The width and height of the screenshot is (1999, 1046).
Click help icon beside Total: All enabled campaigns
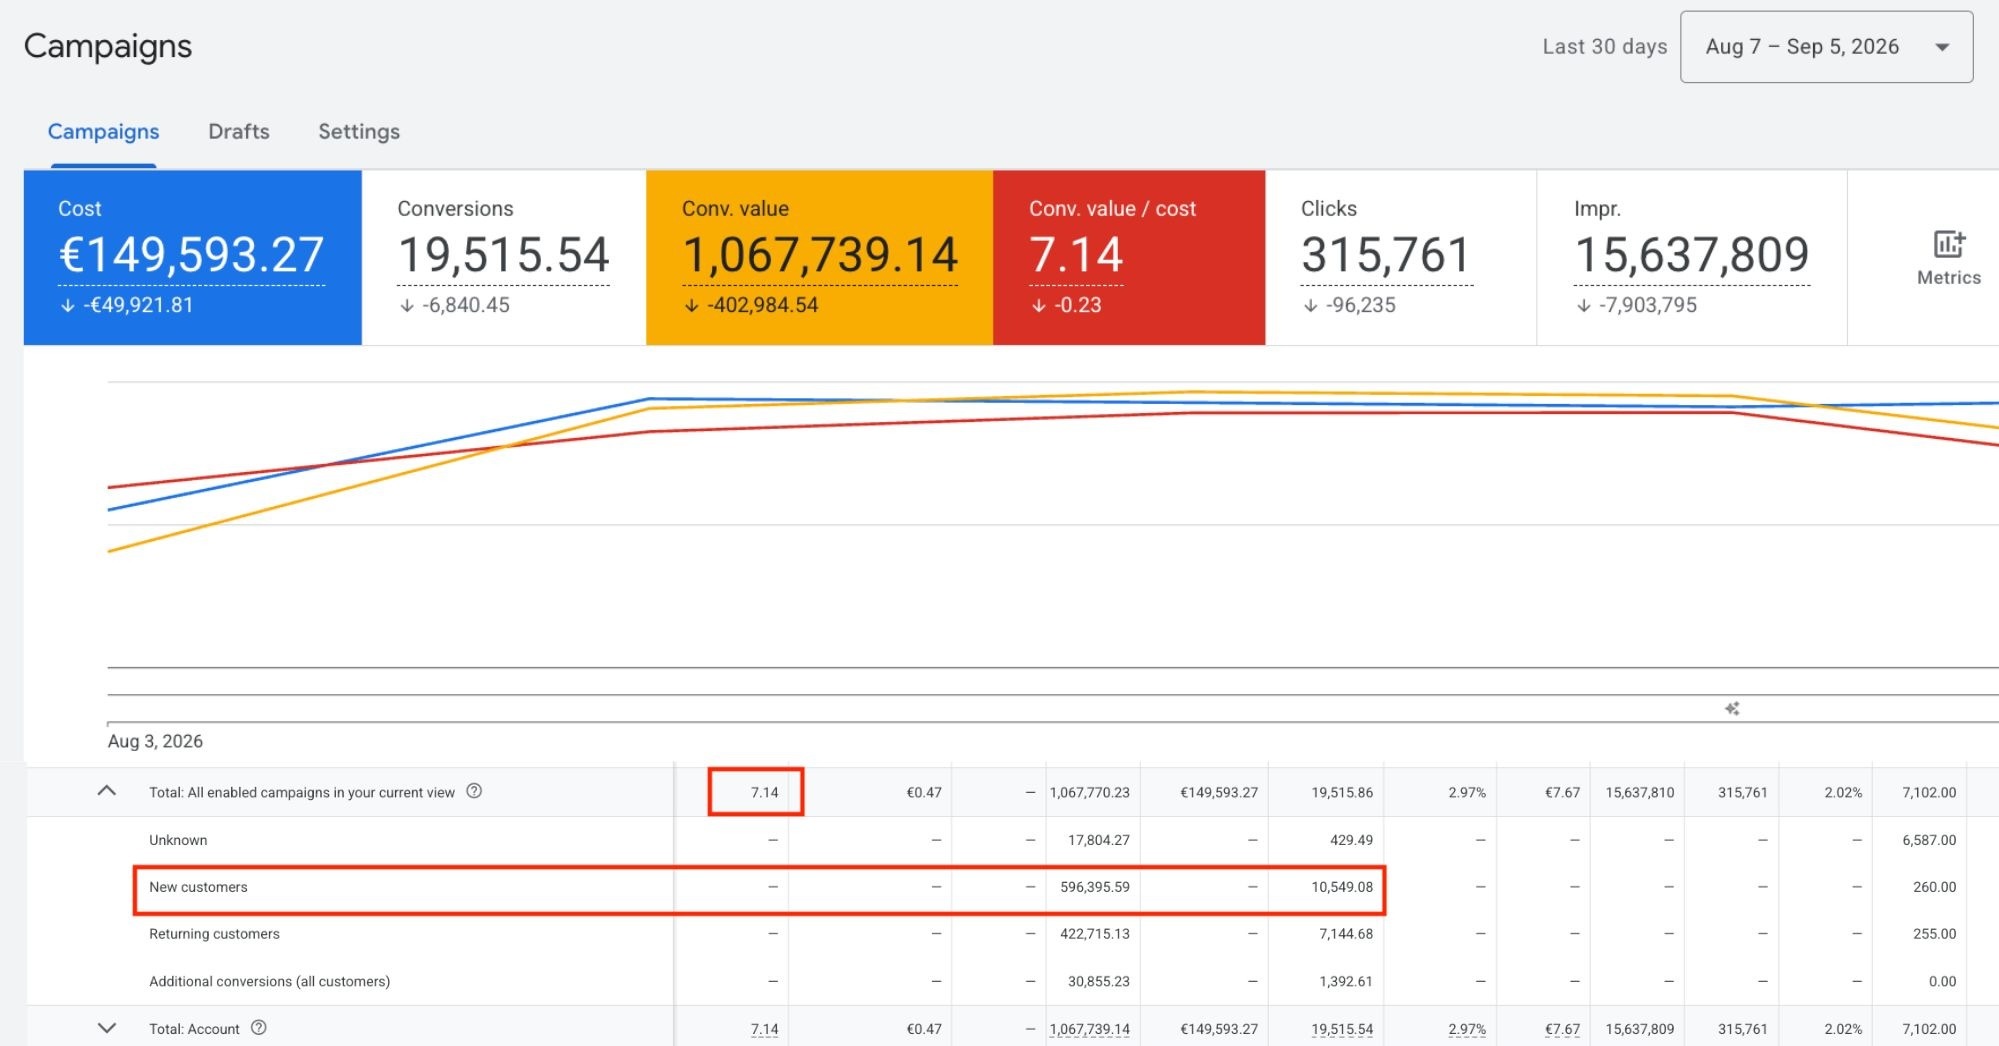[474, 791]
